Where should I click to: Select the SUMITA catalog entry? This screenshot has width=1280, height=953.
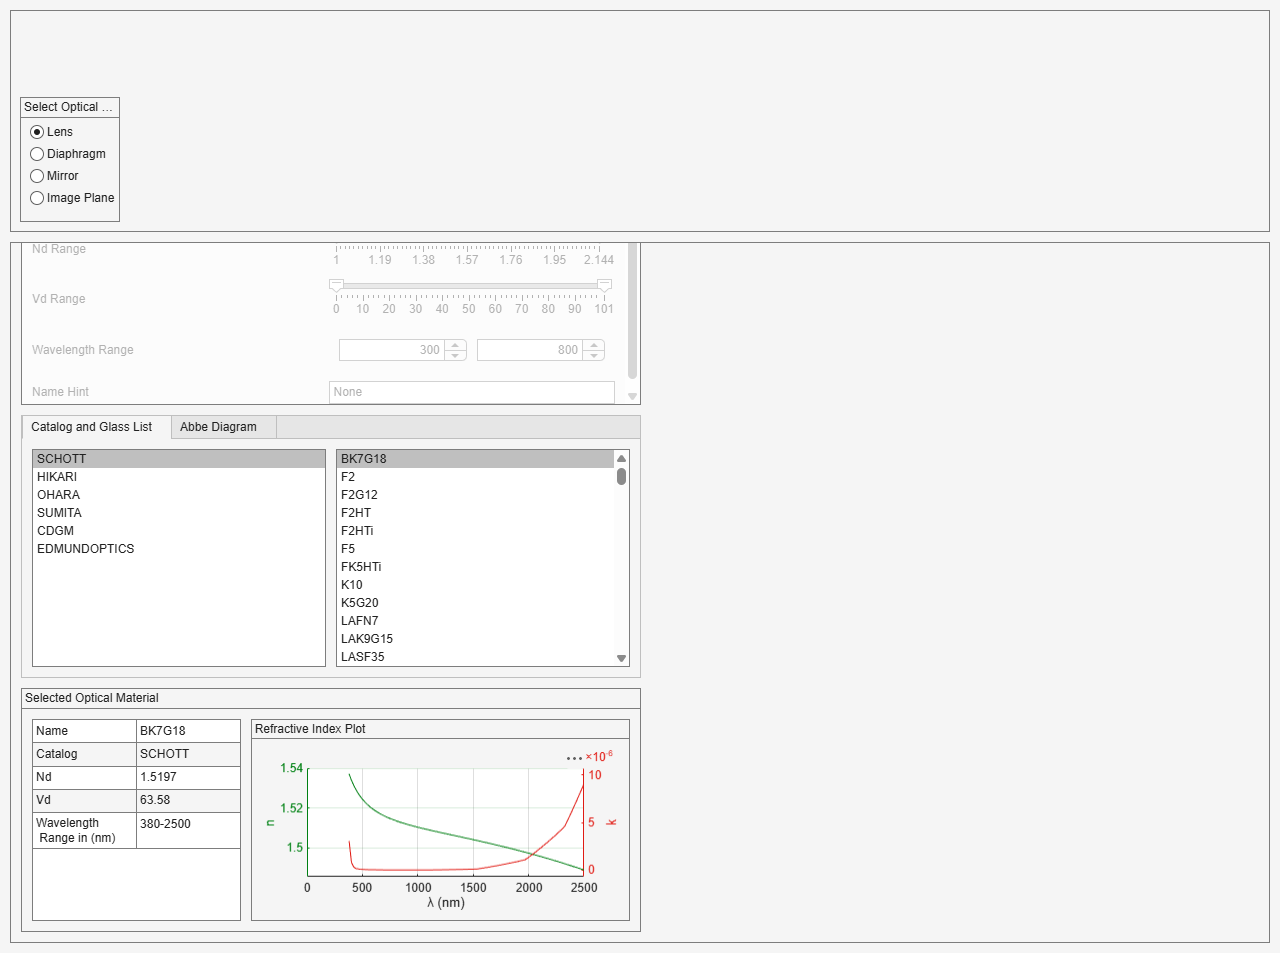tap(58, 512)
